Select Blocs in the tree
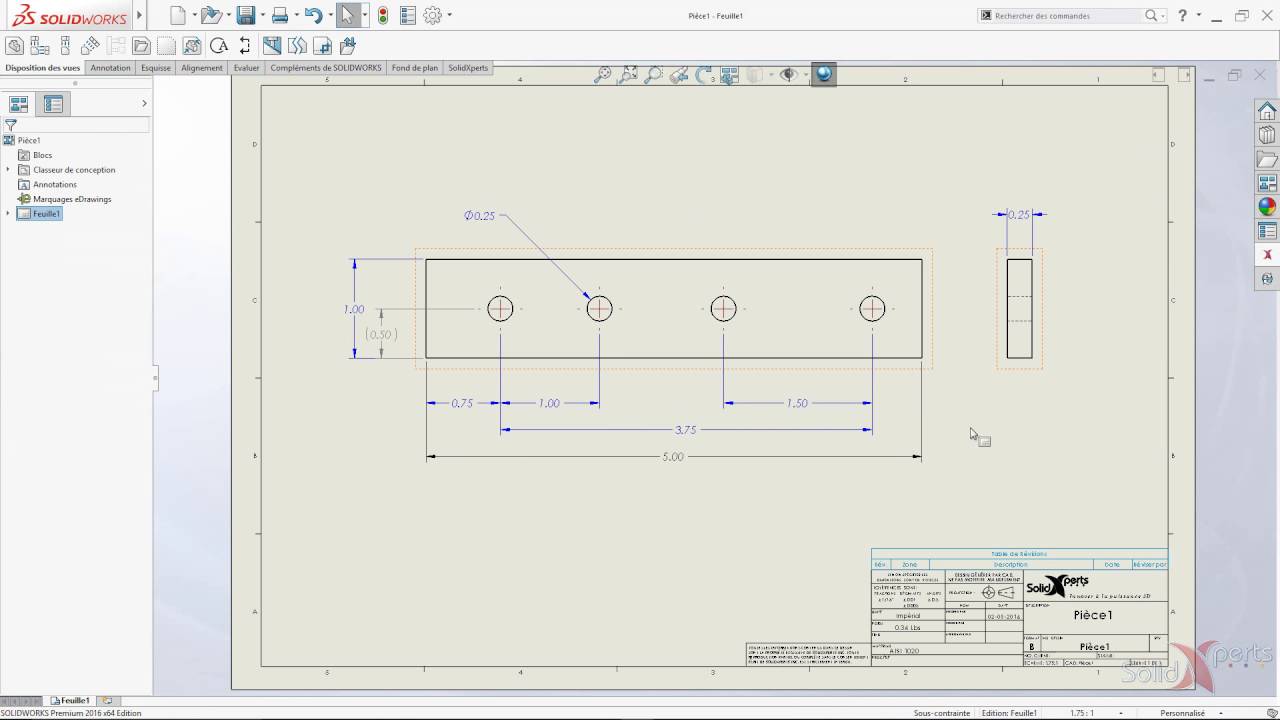Screen dimensions: 1280x720 [42, 155]
